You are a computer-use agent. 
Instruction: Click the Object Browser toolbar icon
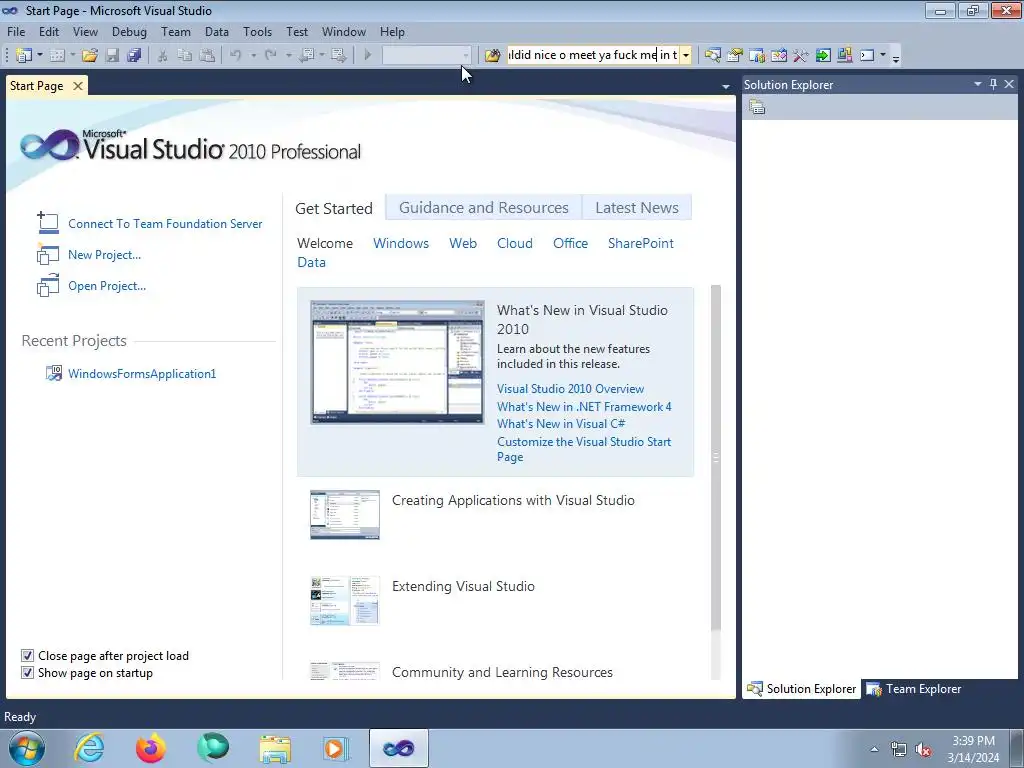click(778, 56)
